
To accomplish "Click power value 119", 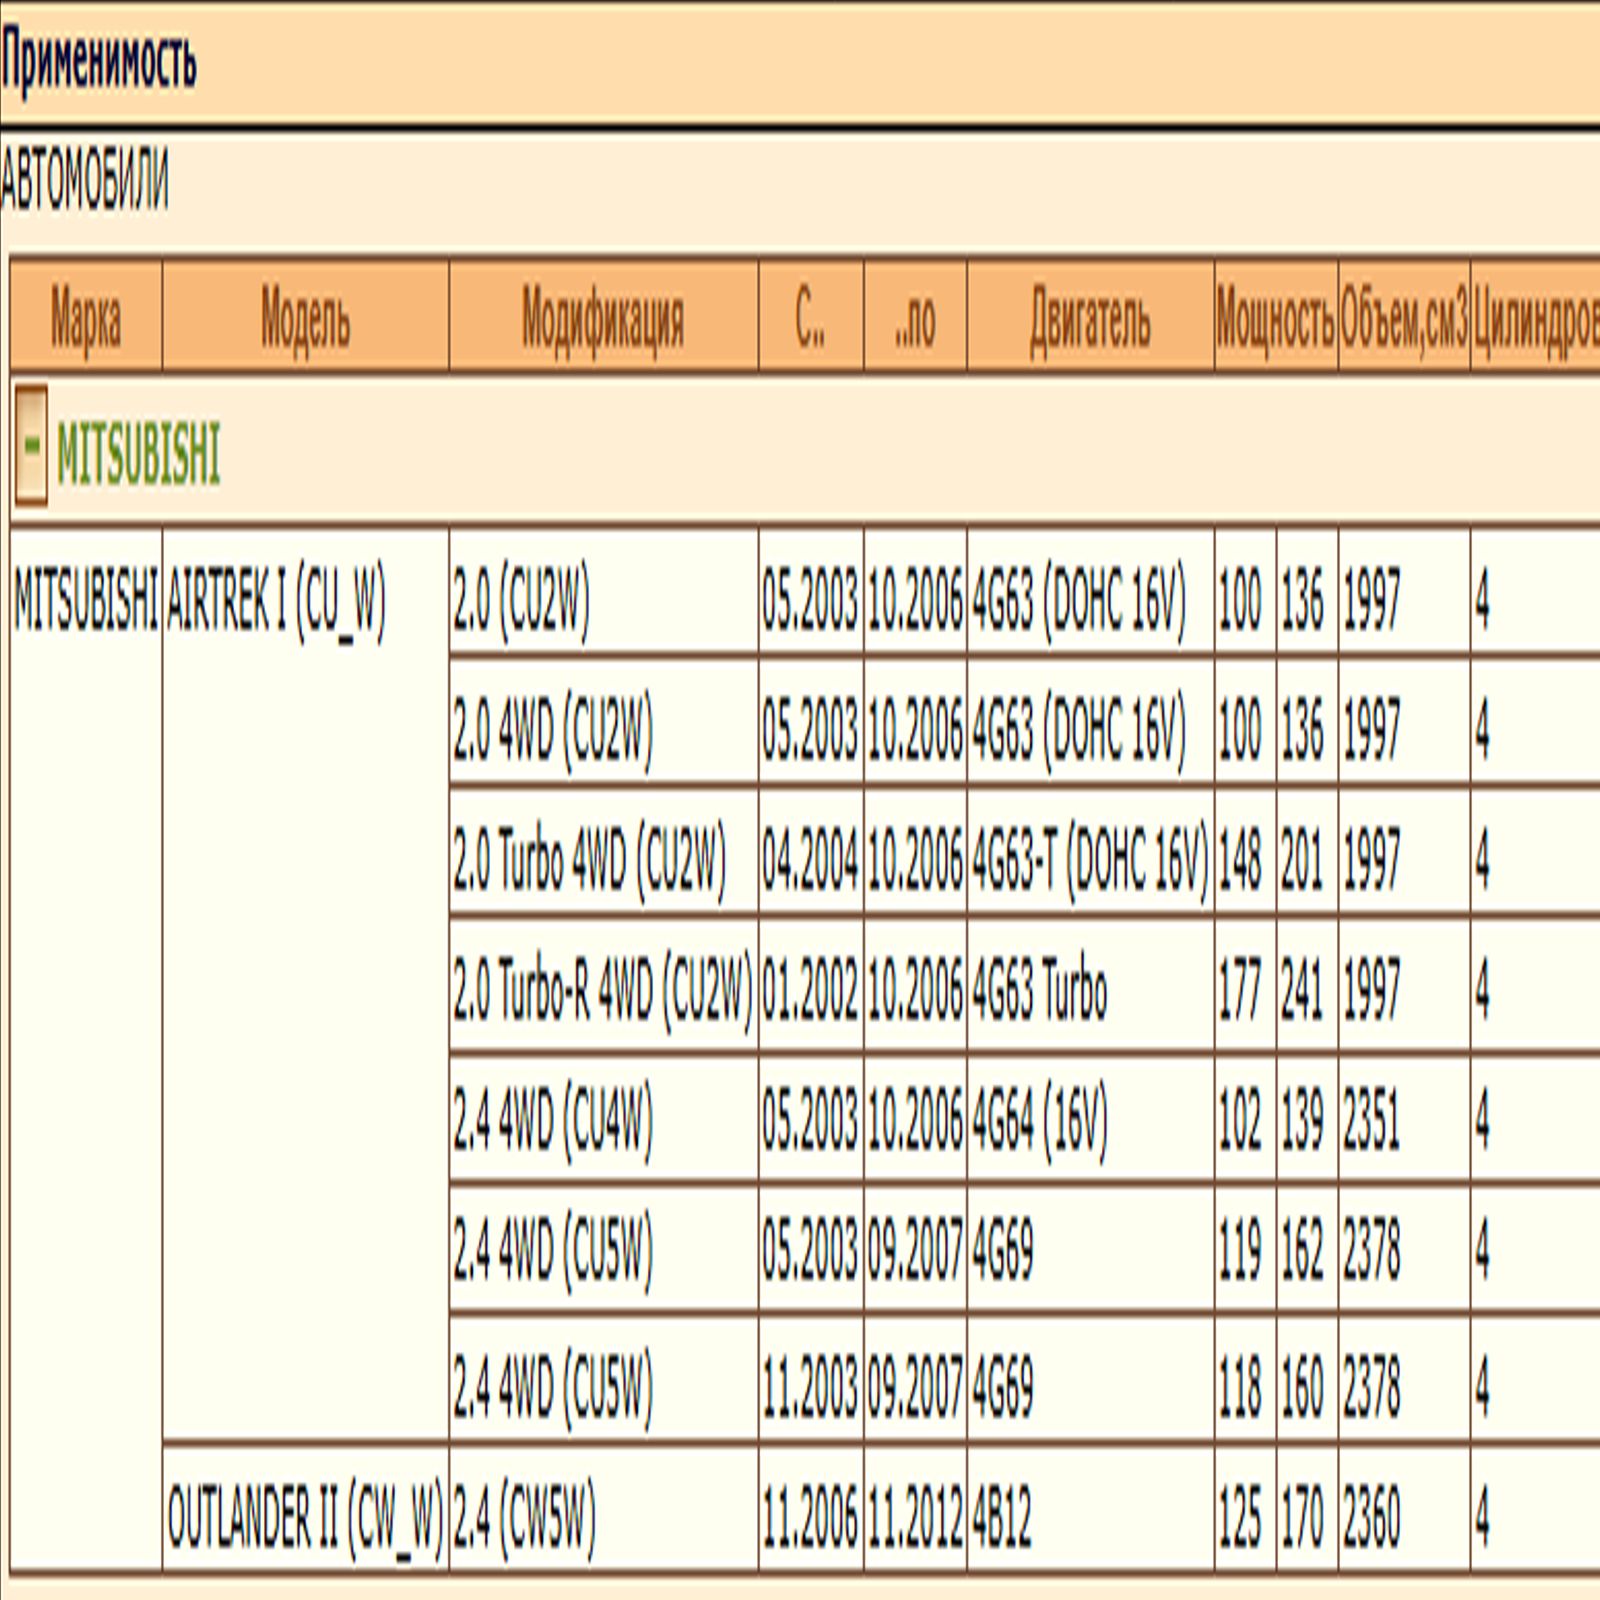I will pos(1240,1251).
